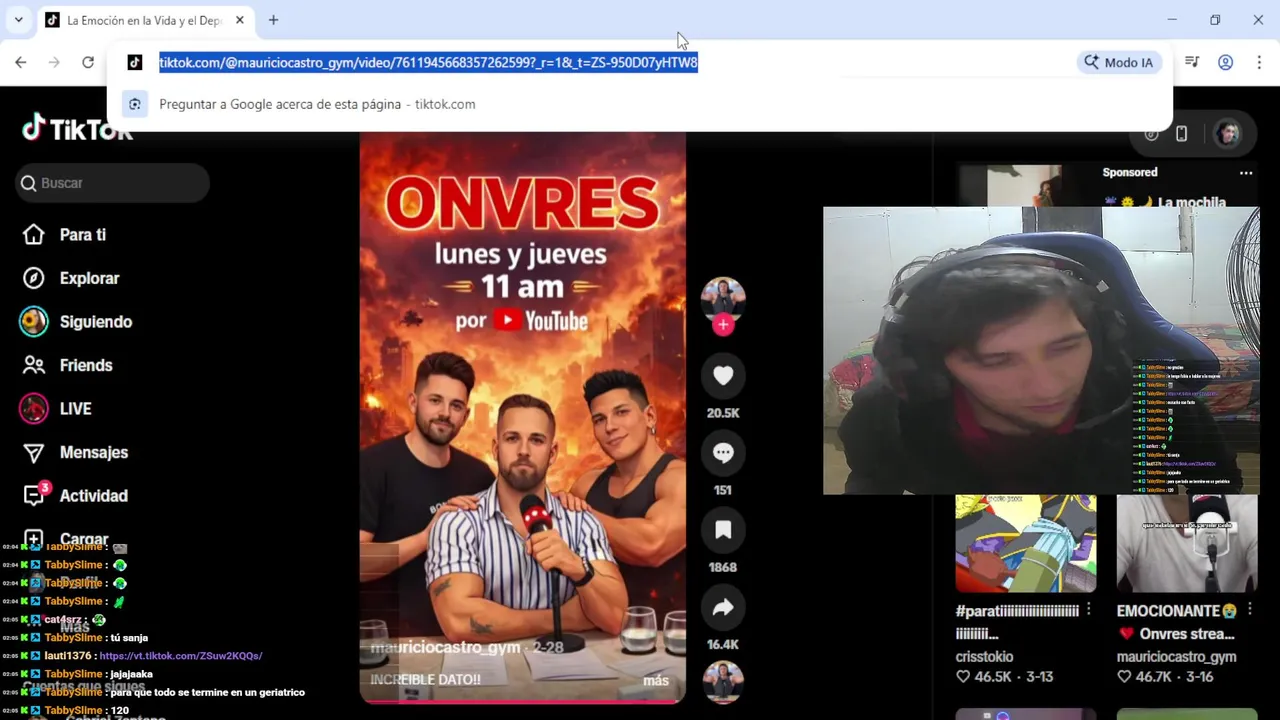The image size is (1280, 720).
Task: Open mauriciocastro_gym link under EMOCIONANTE card
Action: click(x=1177, y=657)
